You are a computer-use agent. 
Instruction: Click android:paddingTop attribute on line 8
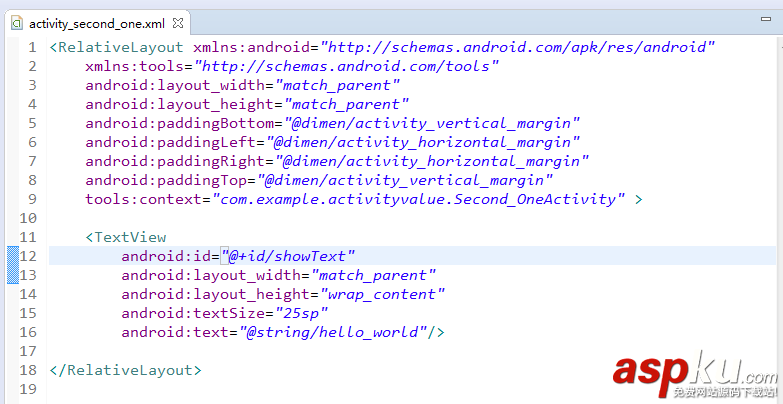click(166, 180)
